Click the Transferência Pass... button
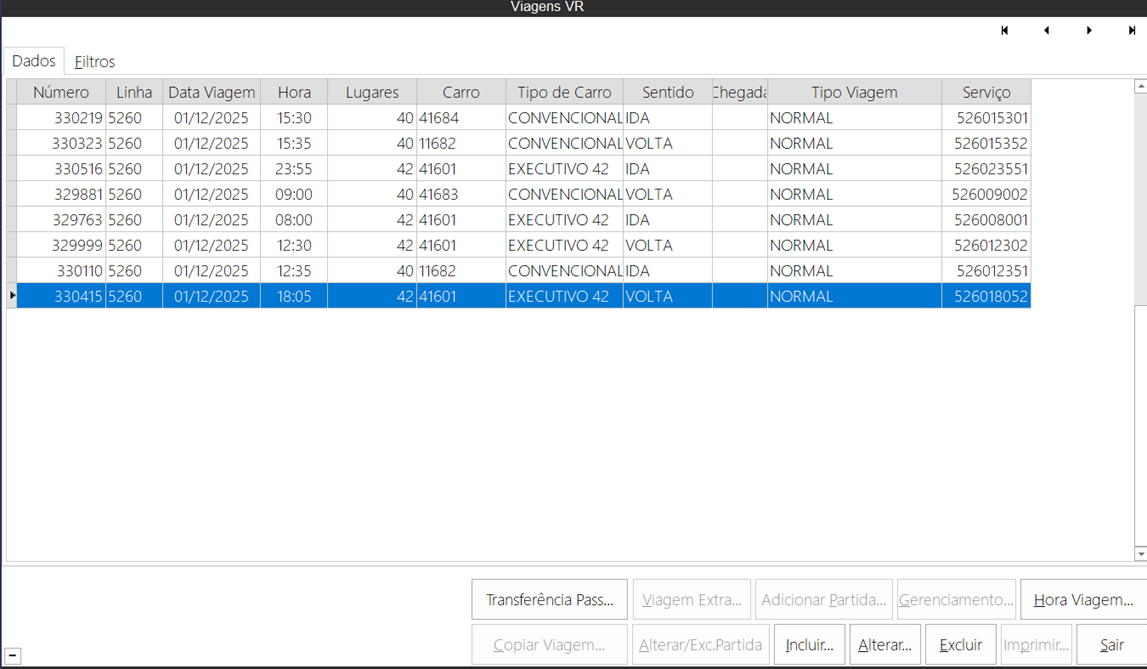This screenshot has height=669, width=1147. pyautogui.click(x=549, y=600)
